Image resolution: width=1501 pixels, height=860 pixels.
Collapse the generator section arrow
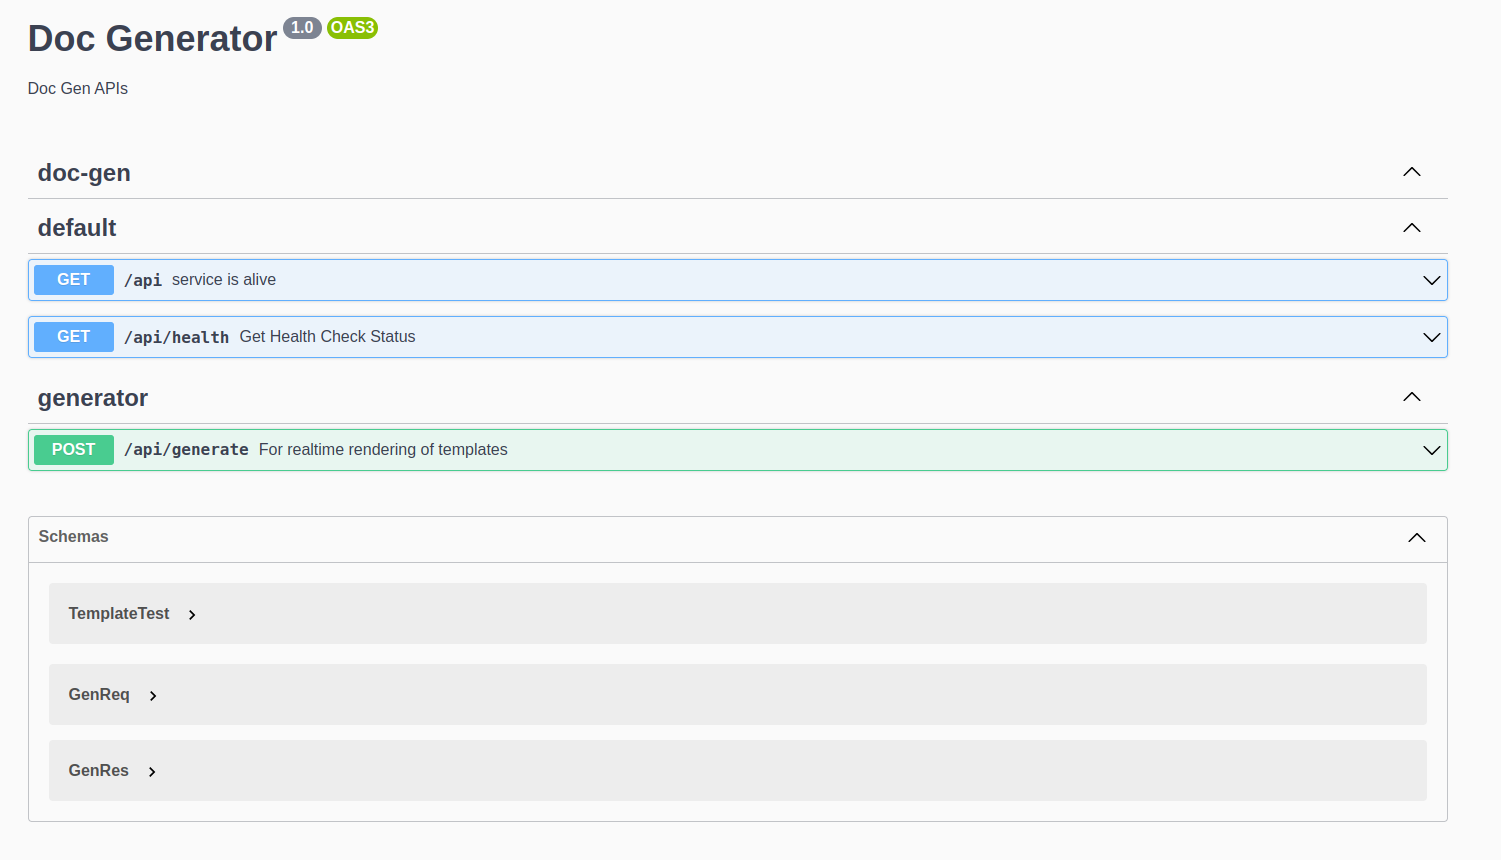tap(1411, 397)
